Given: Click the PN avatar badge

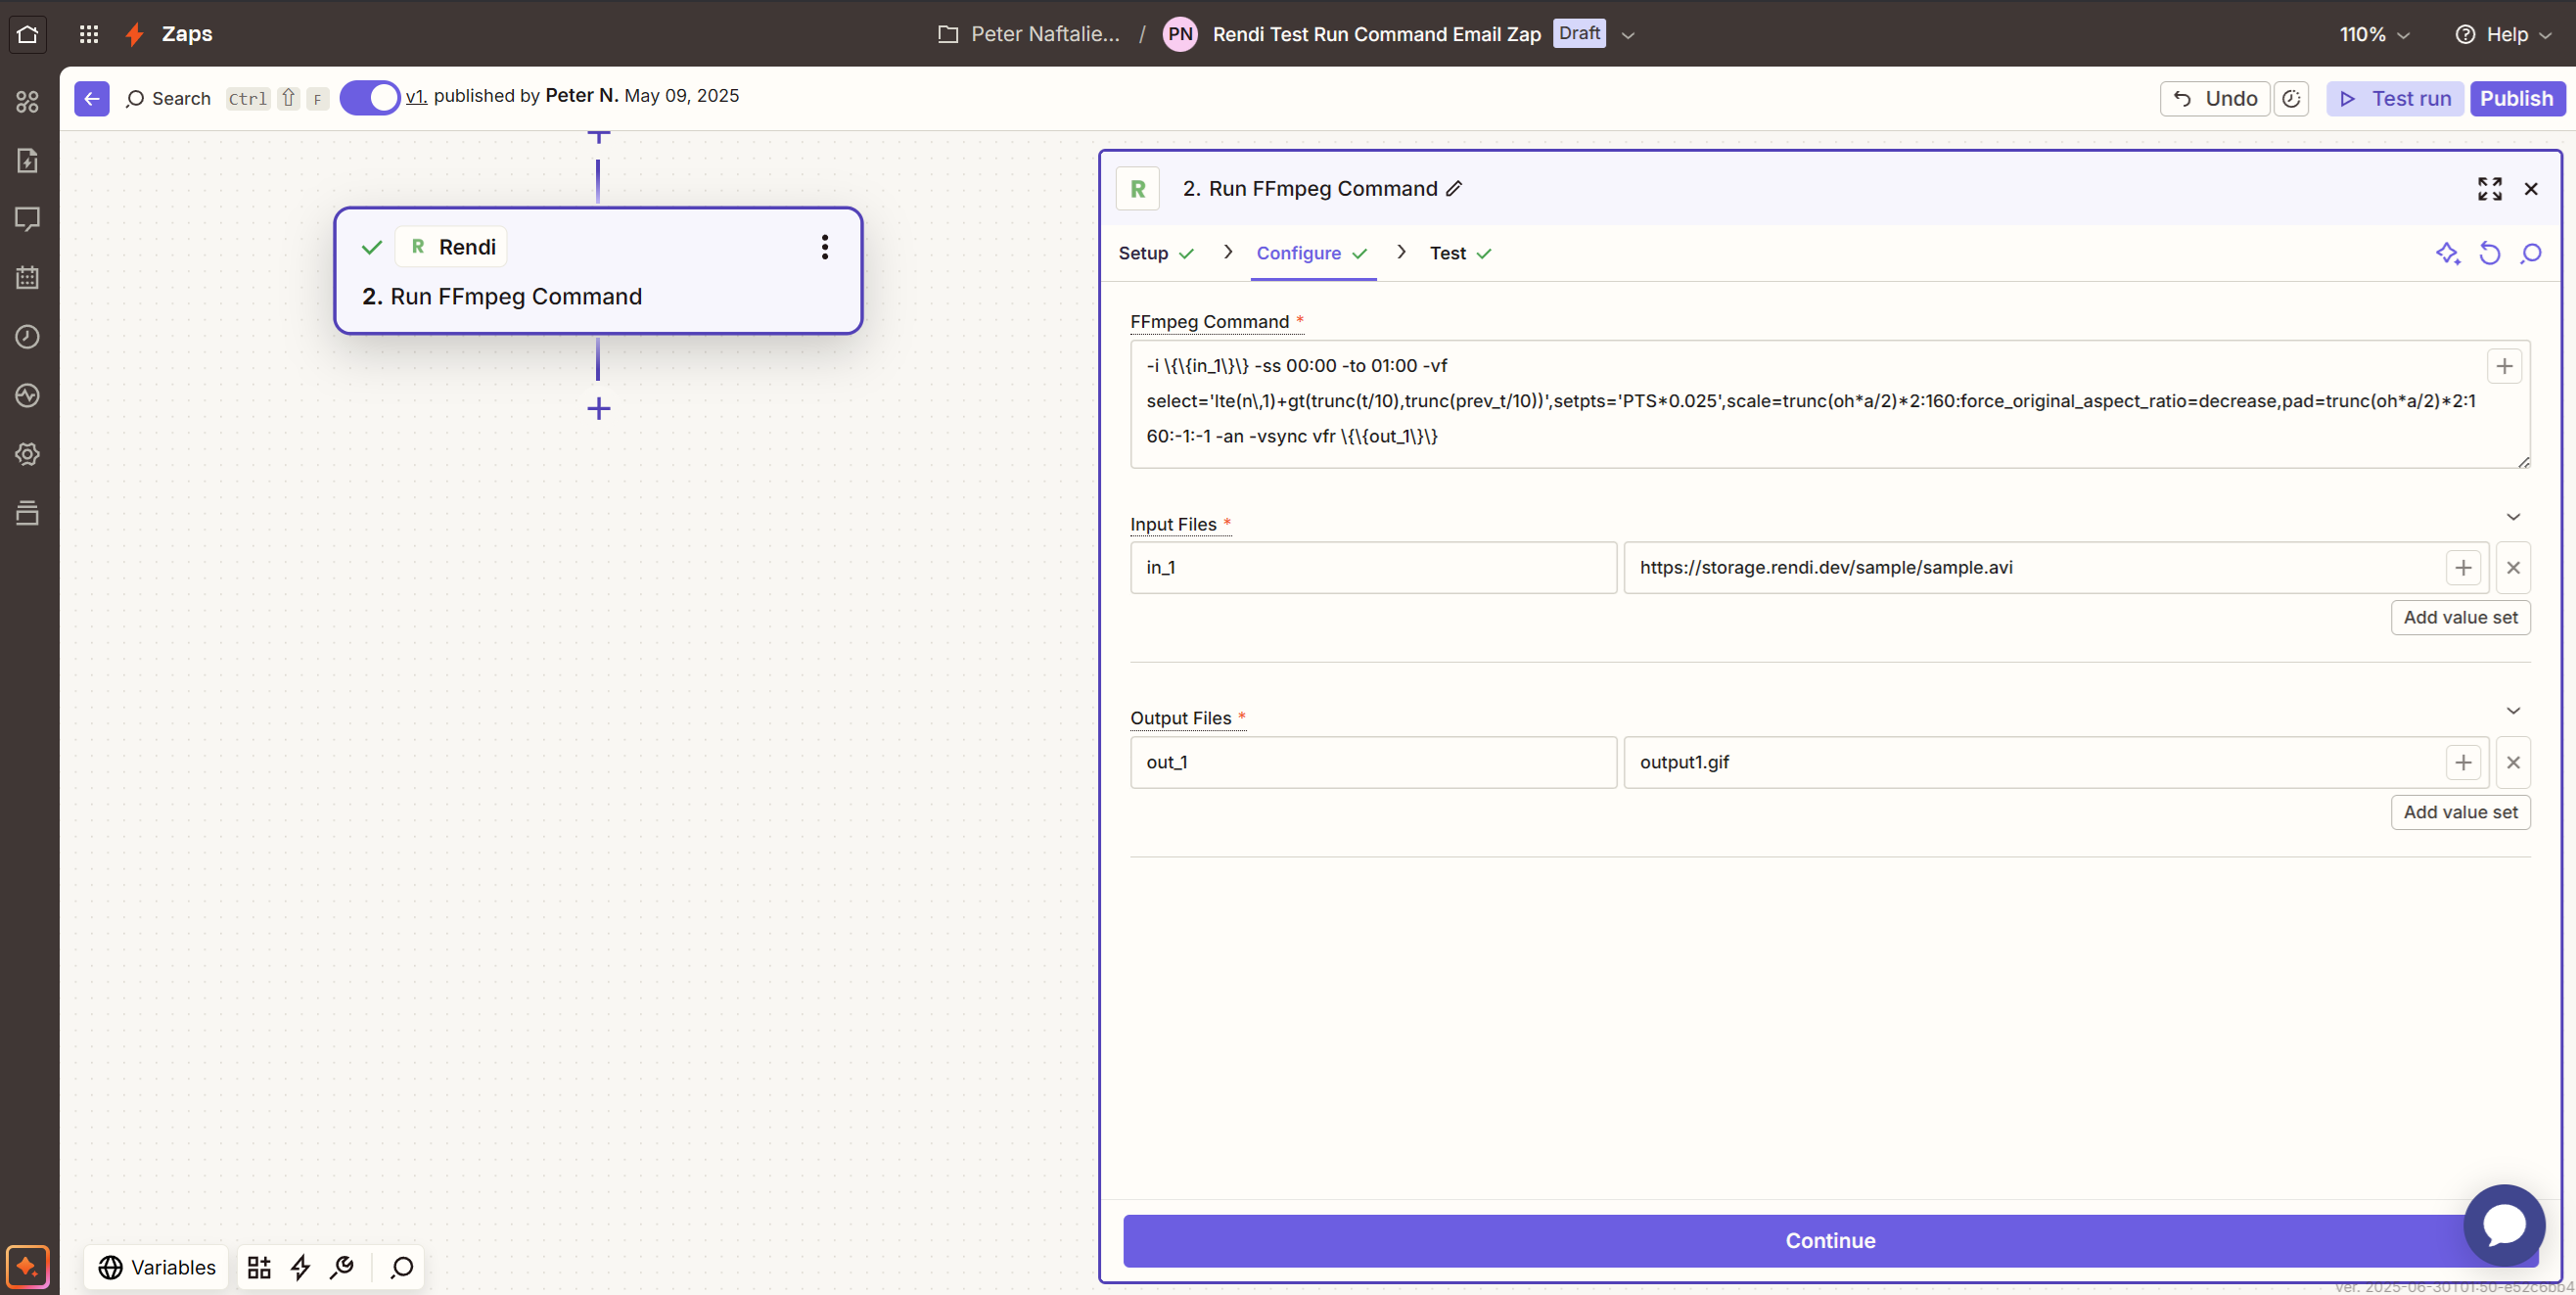Looking at the screenshot, I should click(1180, 34).
